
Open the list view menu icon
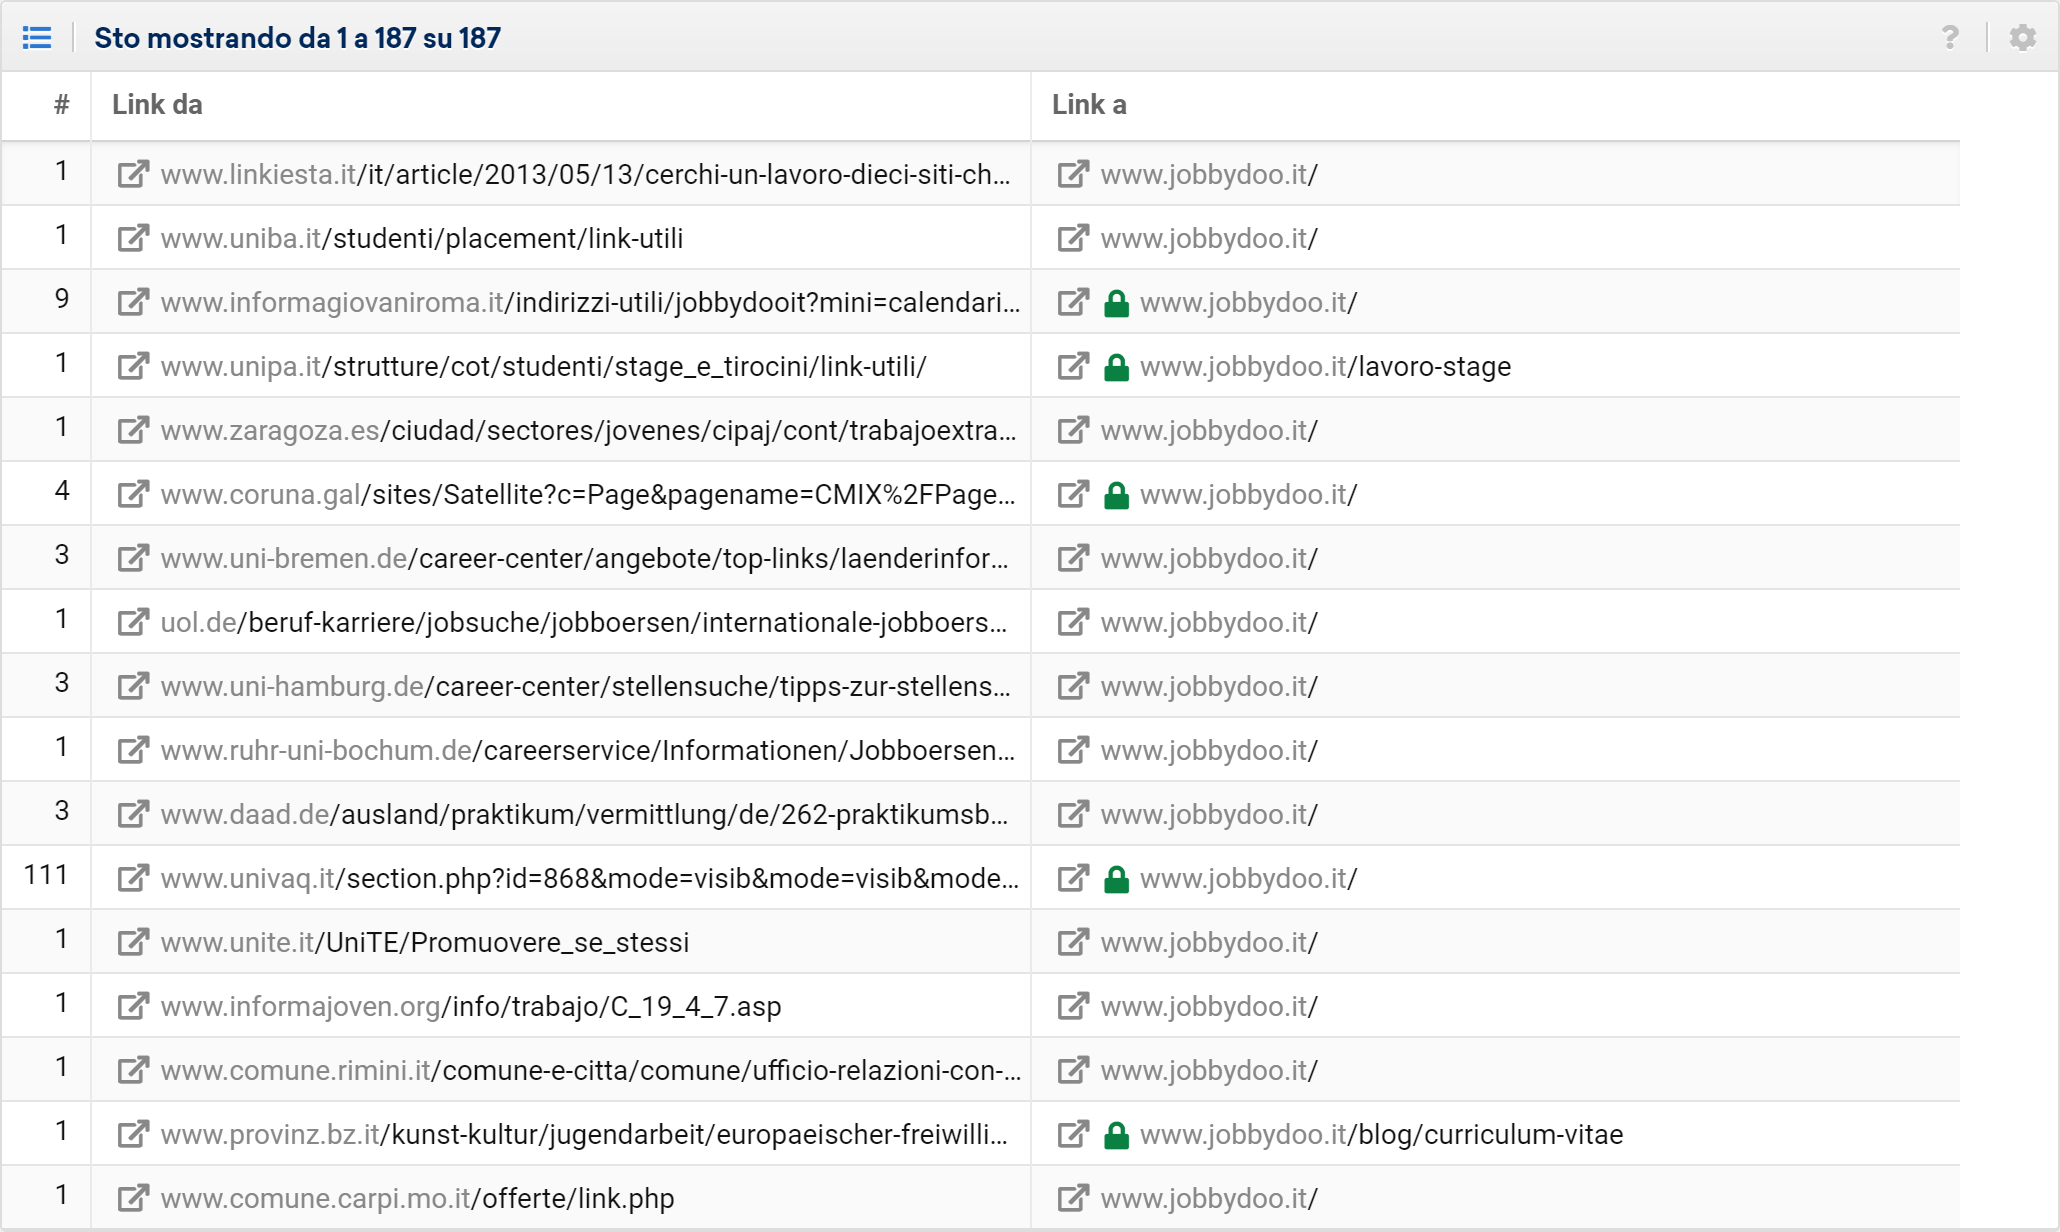[x=37, y=38]
